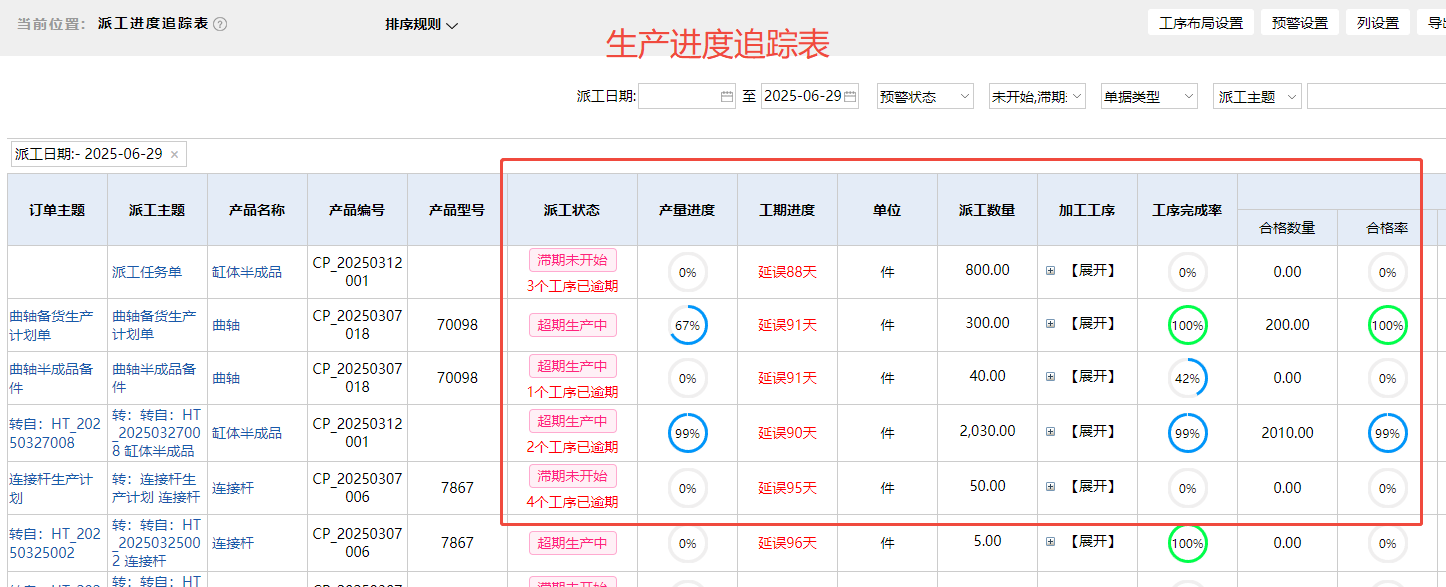This screenshot has width=1446, height=587.
Task: Click the help icon beside 派工进度追踪表
Action: click(x=220, y=24)
